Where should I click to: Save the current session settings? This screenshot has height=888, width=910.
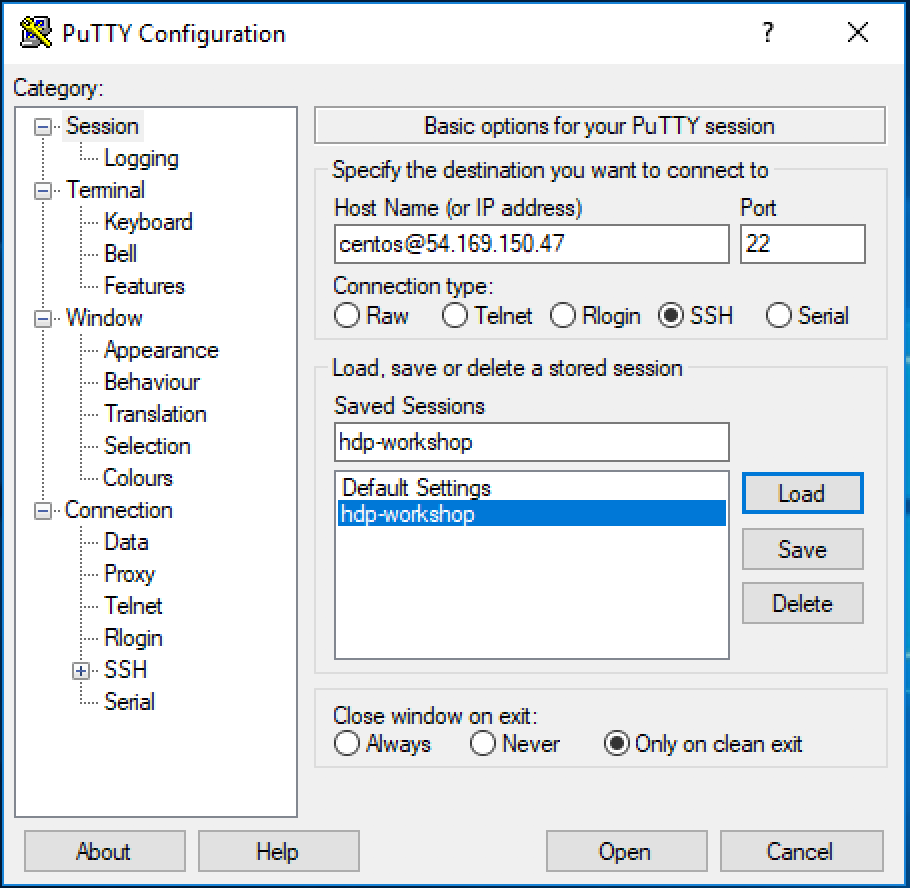[x=802, y=549]
